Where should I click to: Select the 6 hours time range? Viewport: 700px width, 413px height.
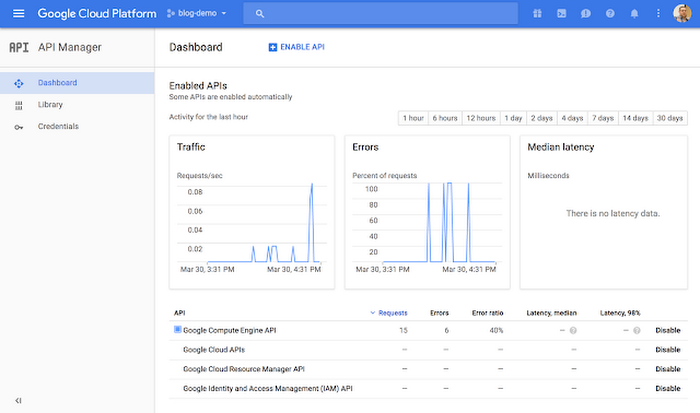pyautogui.click(x=445, y=118)
